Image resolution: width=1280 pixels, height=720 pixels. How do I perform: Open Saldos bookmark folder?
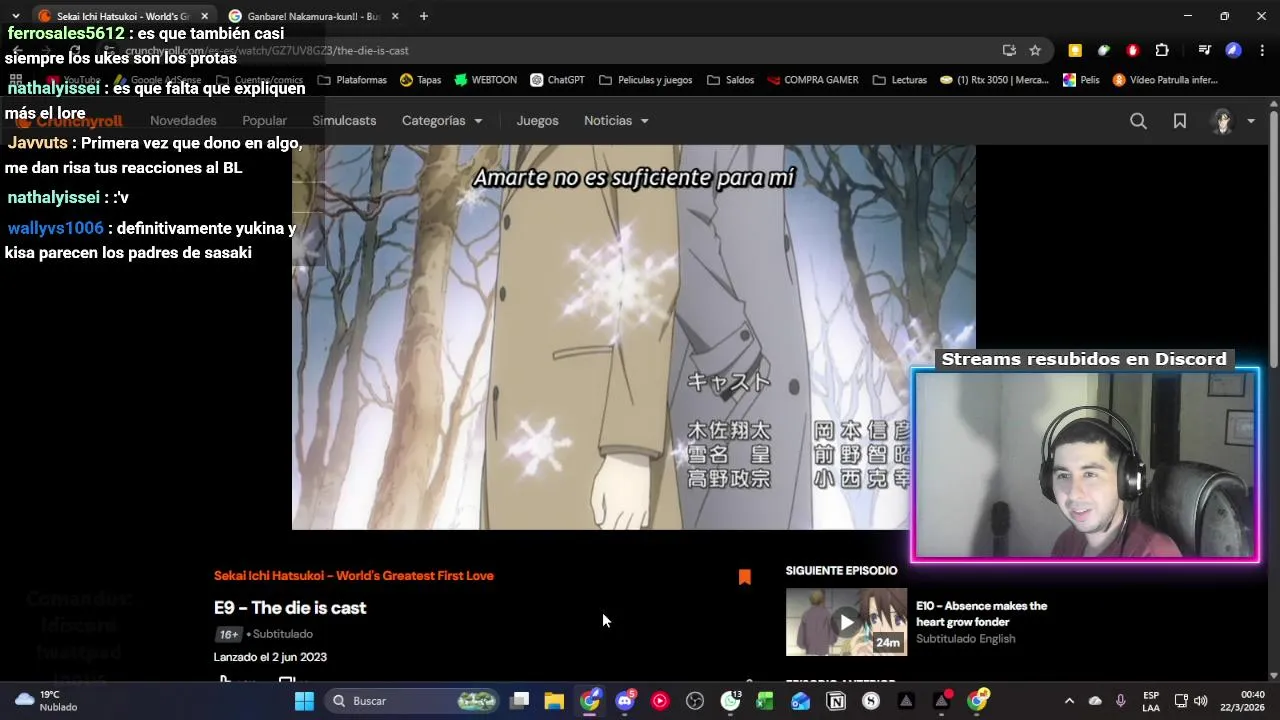tap(731, 80)
